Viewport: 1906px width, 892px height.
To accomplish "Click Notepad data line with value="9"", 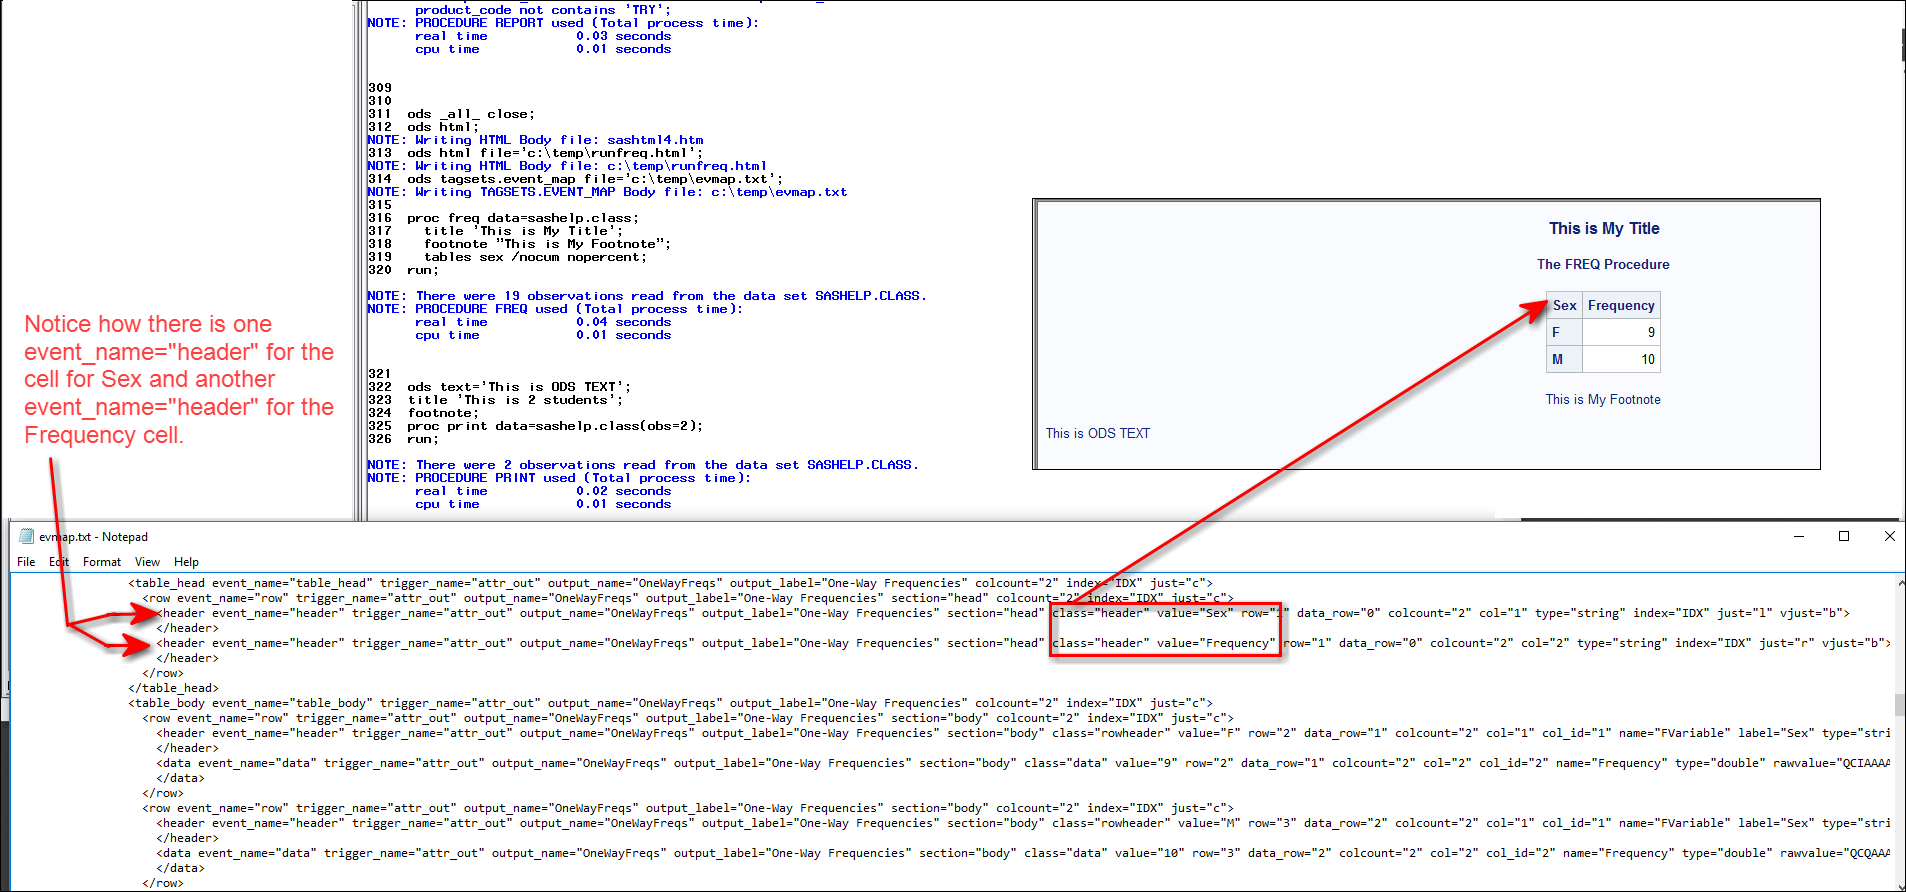I will click(1023, 763).
